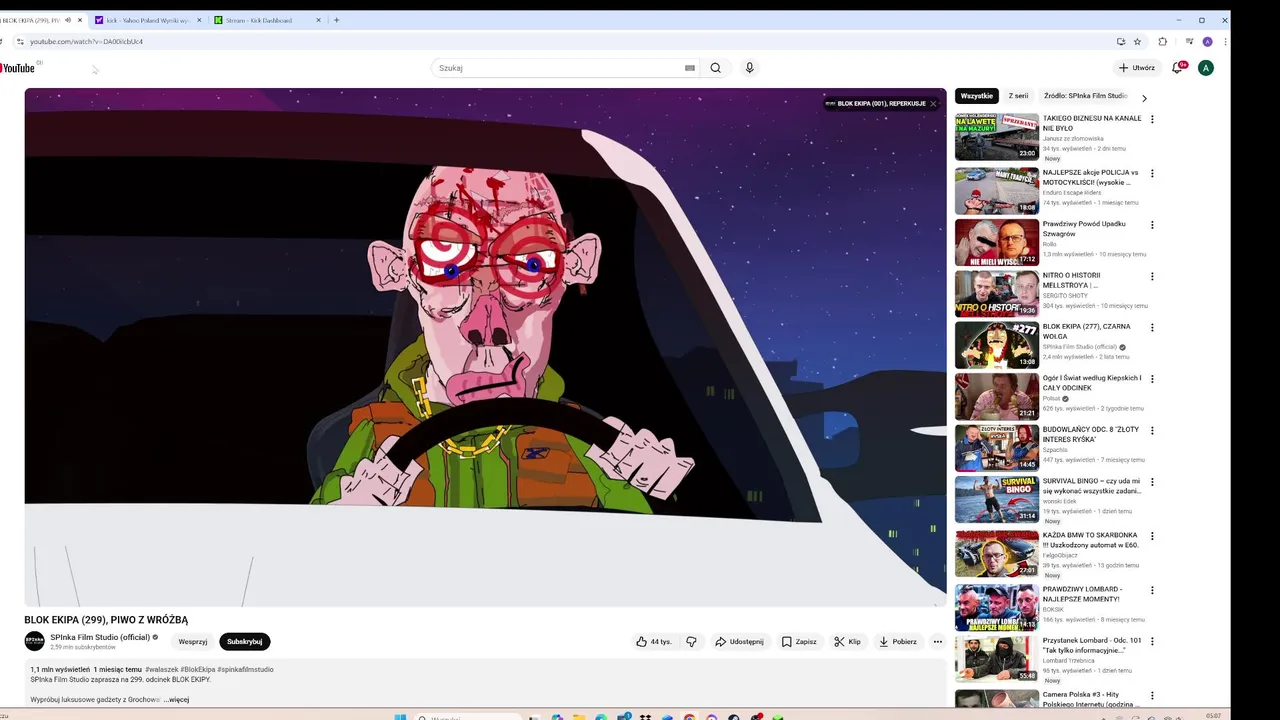Click #walaszek hashtag
This screenshot has height=720, width=1280.
[x=161, y=669]
